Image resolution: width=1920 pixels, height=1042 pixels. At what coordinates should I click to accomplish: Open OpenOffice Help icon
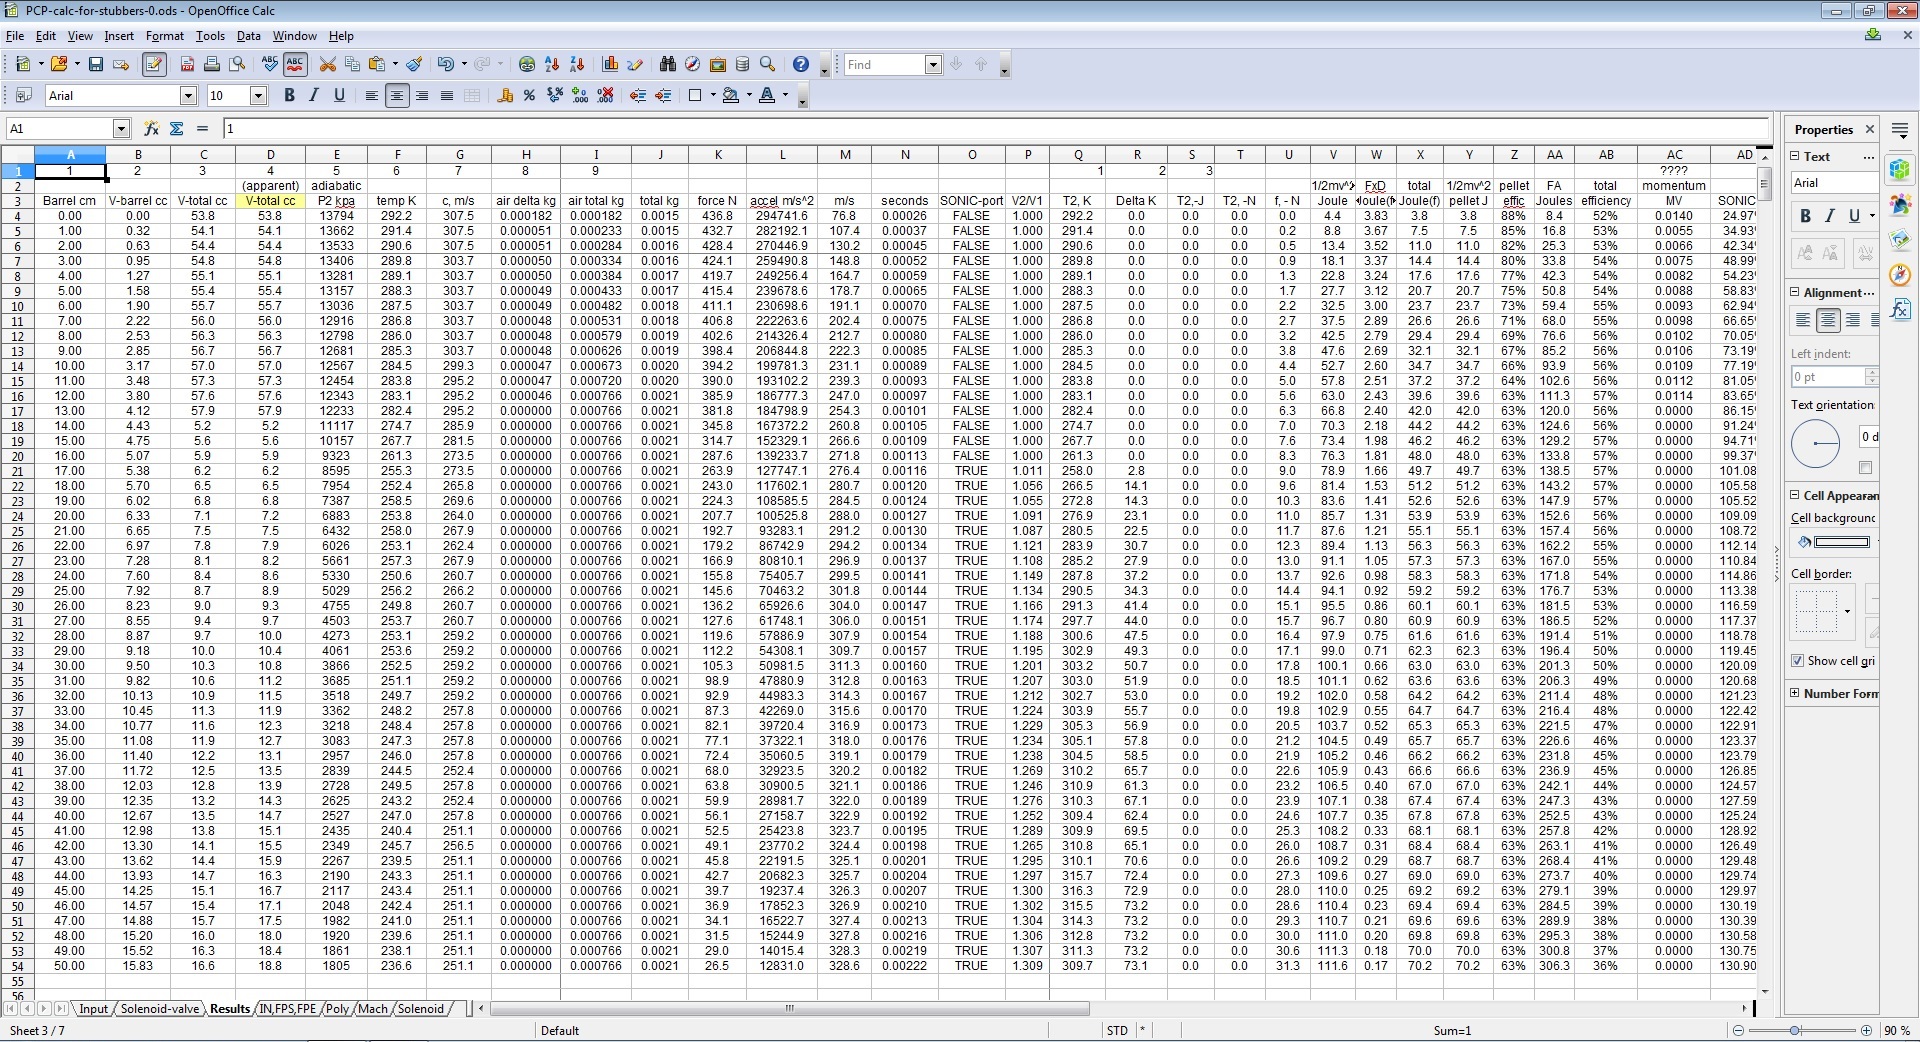pos(801,65)
